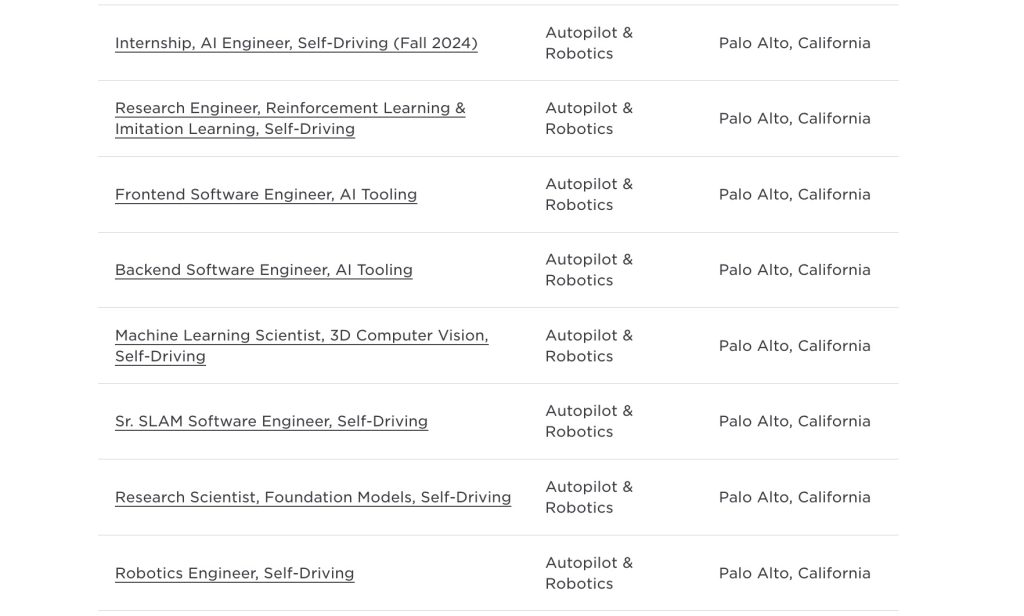Click Autopilot & Robotics beside Machine Learning Scientist
Image resolution: width=1024 pixels, height=616 pixels.
pos(589,346)
